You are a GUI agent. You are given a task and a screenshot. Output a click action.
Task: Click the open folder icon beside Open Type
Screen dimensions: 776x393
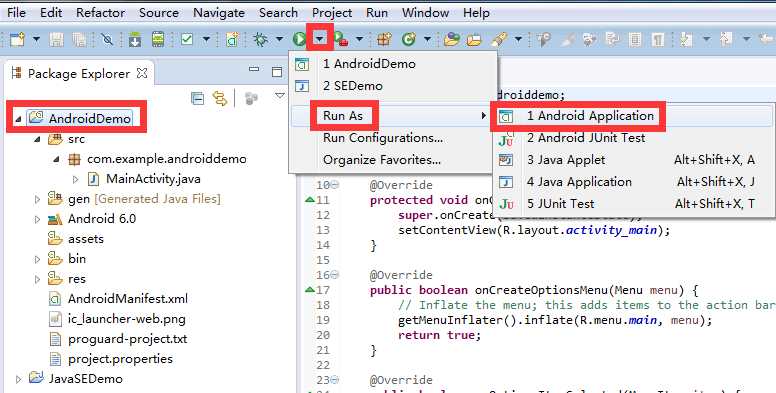click(474, 39)
